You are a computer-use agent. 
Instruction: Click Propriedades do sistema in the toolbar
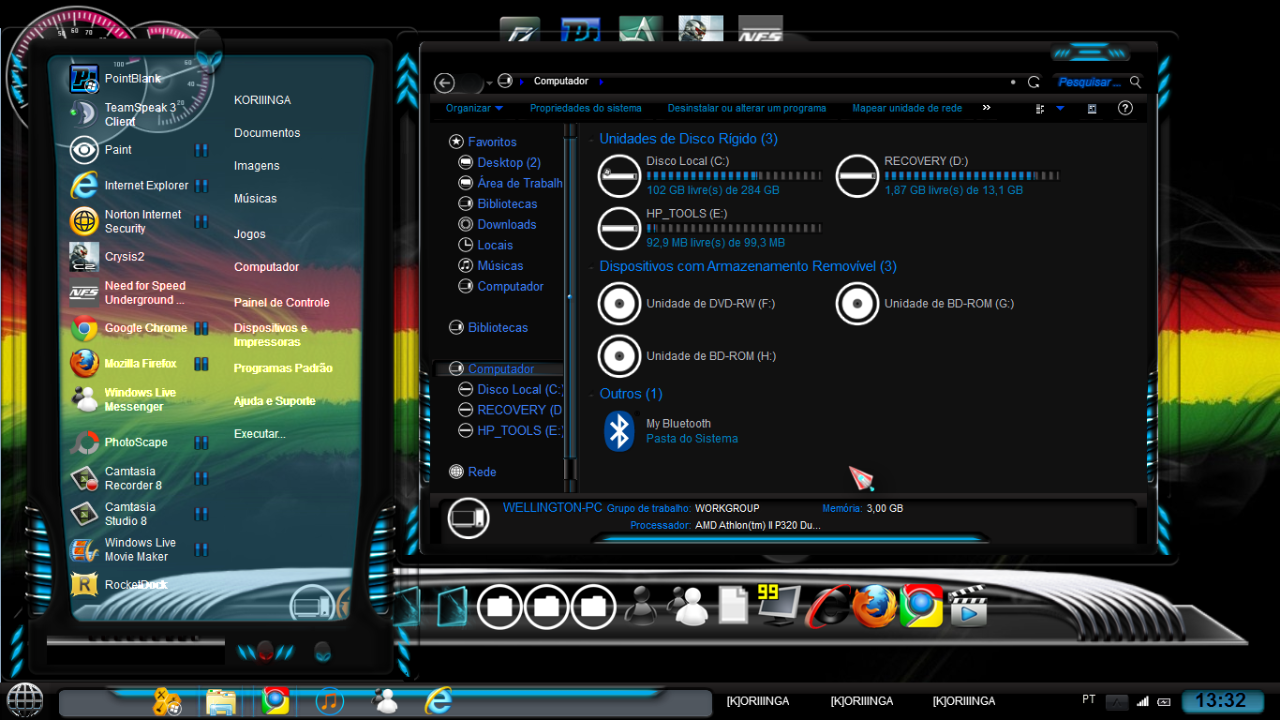tap(585, 108)
